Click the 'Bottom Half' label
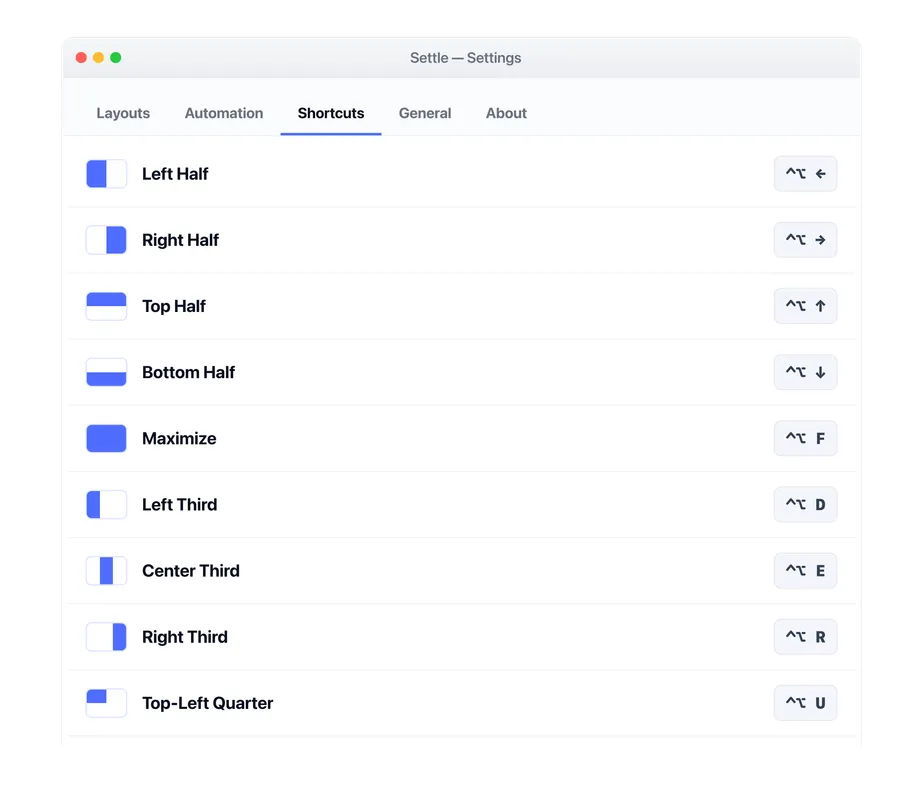 coord(188,372)
